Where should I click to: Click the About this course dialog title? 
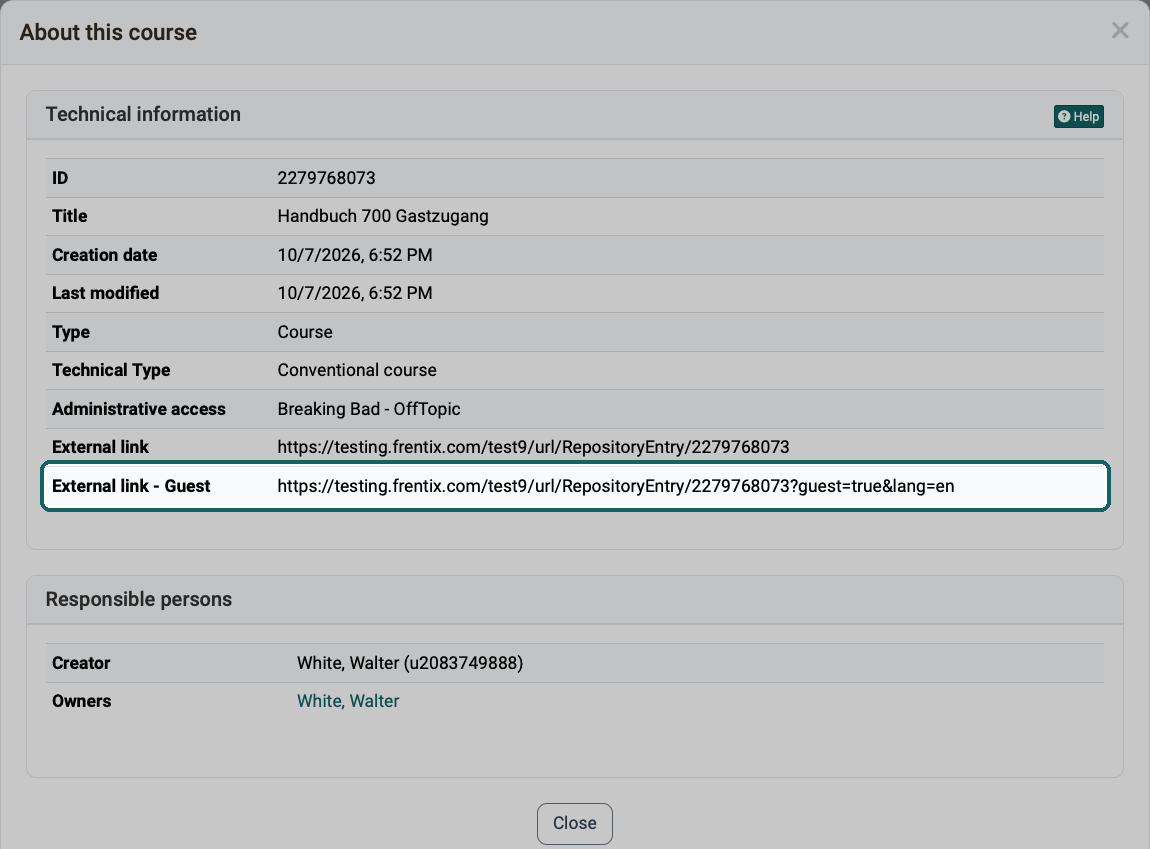coord(108,32)
